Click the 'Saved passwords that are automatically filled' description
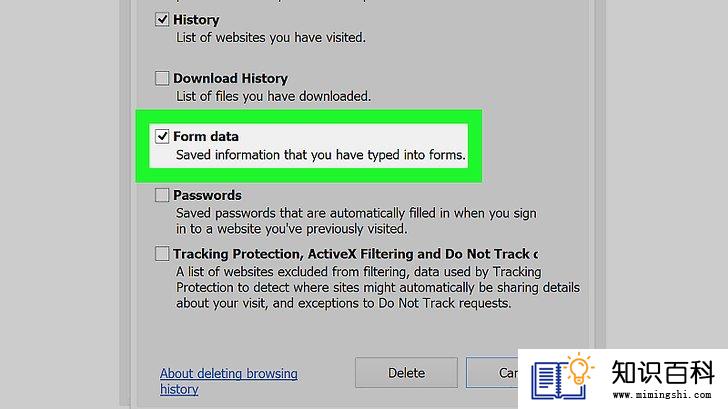Image resolution: width=728 pixels, height=409 pixels. point(356,221)
